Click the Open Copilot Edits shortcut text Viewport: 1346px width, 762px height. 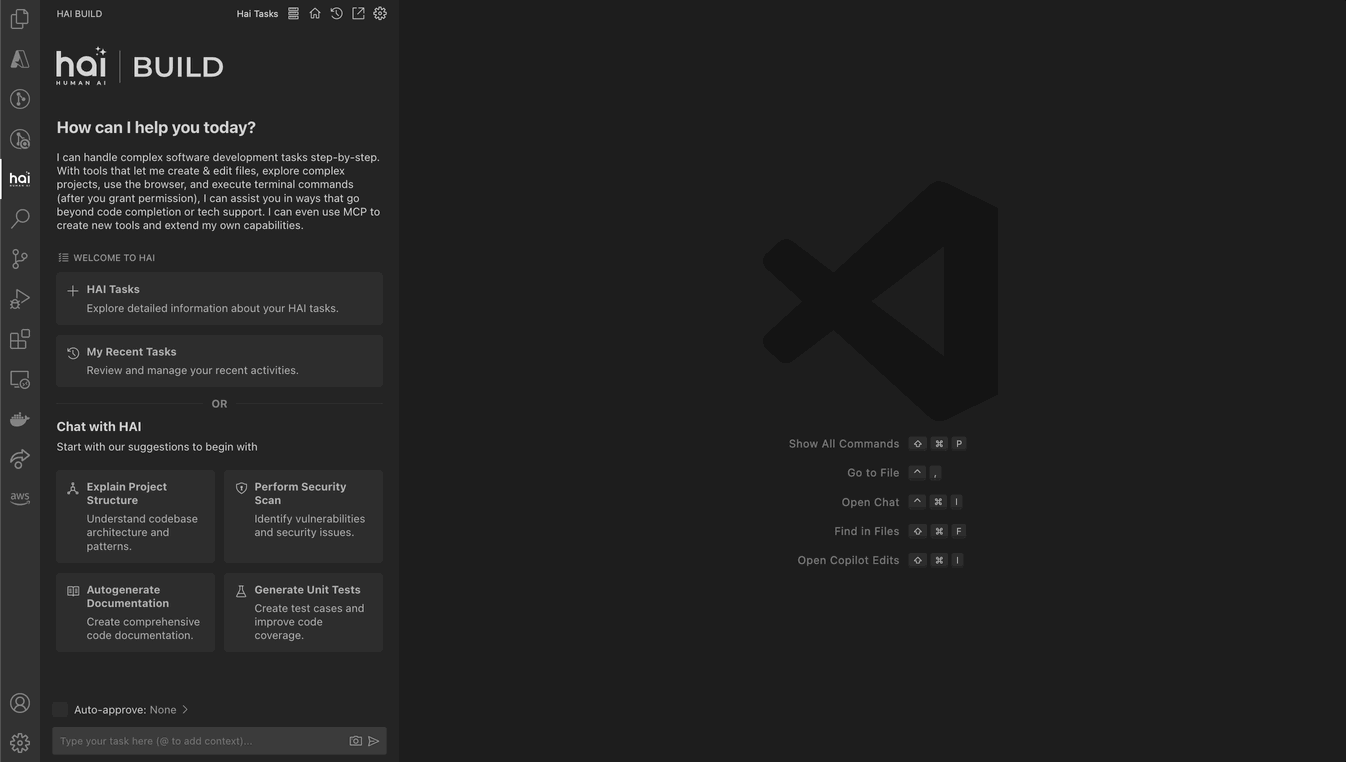848,560
